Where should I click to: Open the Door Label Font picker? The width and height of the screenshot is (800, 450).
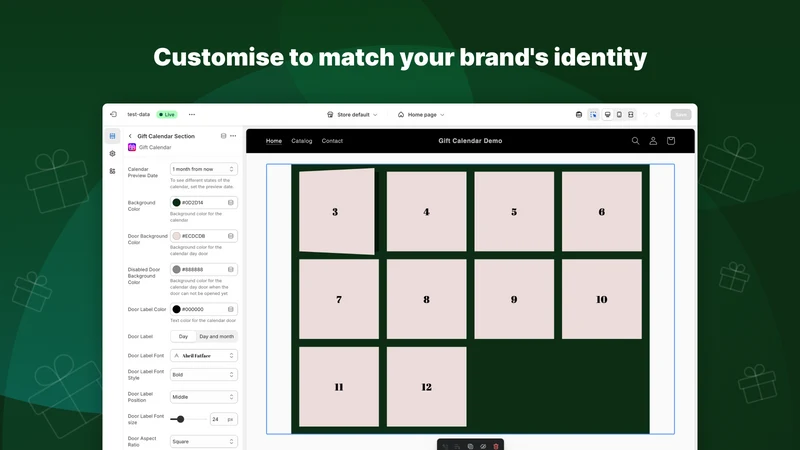[204, 356]
